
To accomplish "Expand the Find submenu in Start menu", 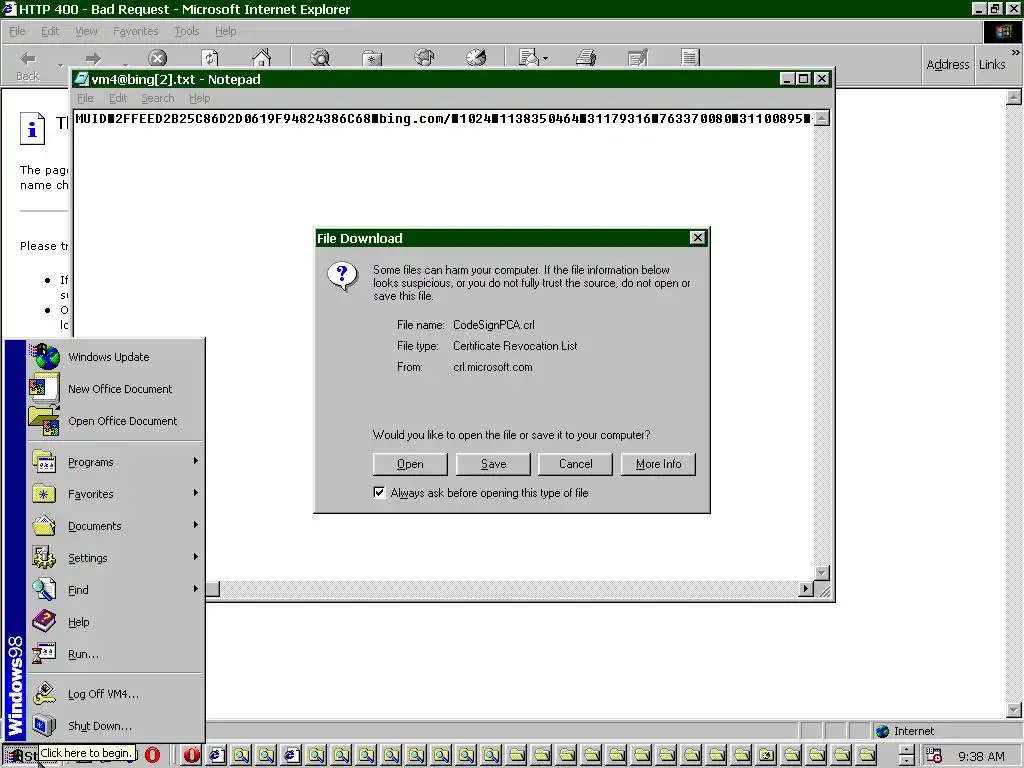I will tap(115, 590).
